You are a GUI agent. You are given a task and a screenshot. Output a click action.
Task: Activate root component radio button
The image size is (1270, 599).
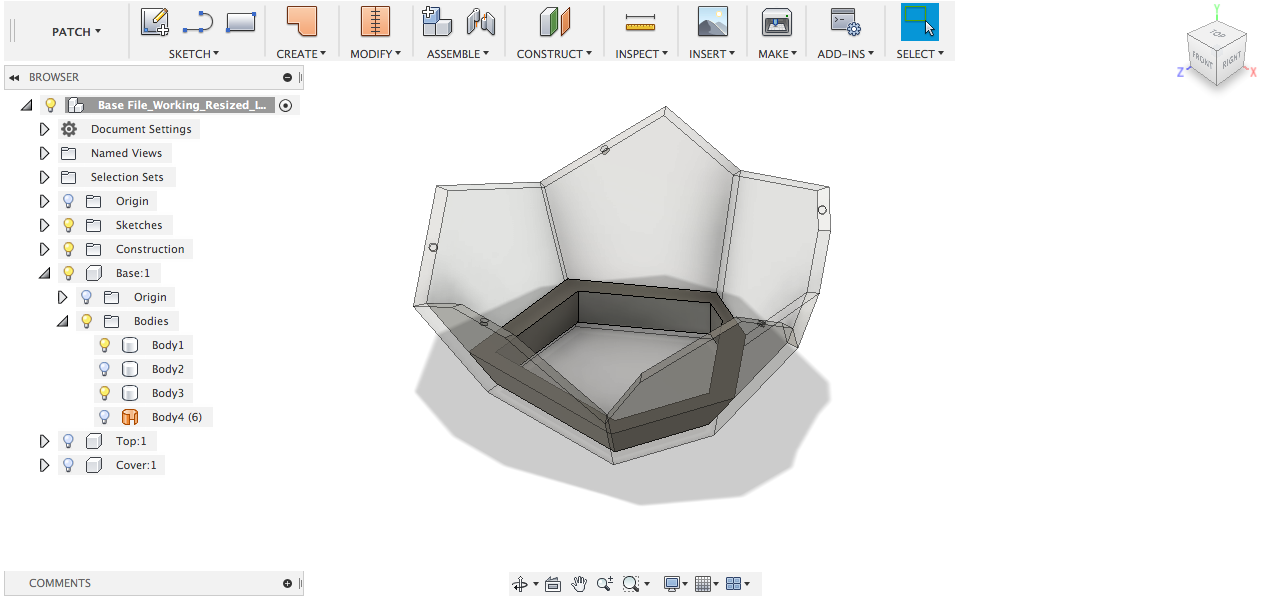pos(286,105)
